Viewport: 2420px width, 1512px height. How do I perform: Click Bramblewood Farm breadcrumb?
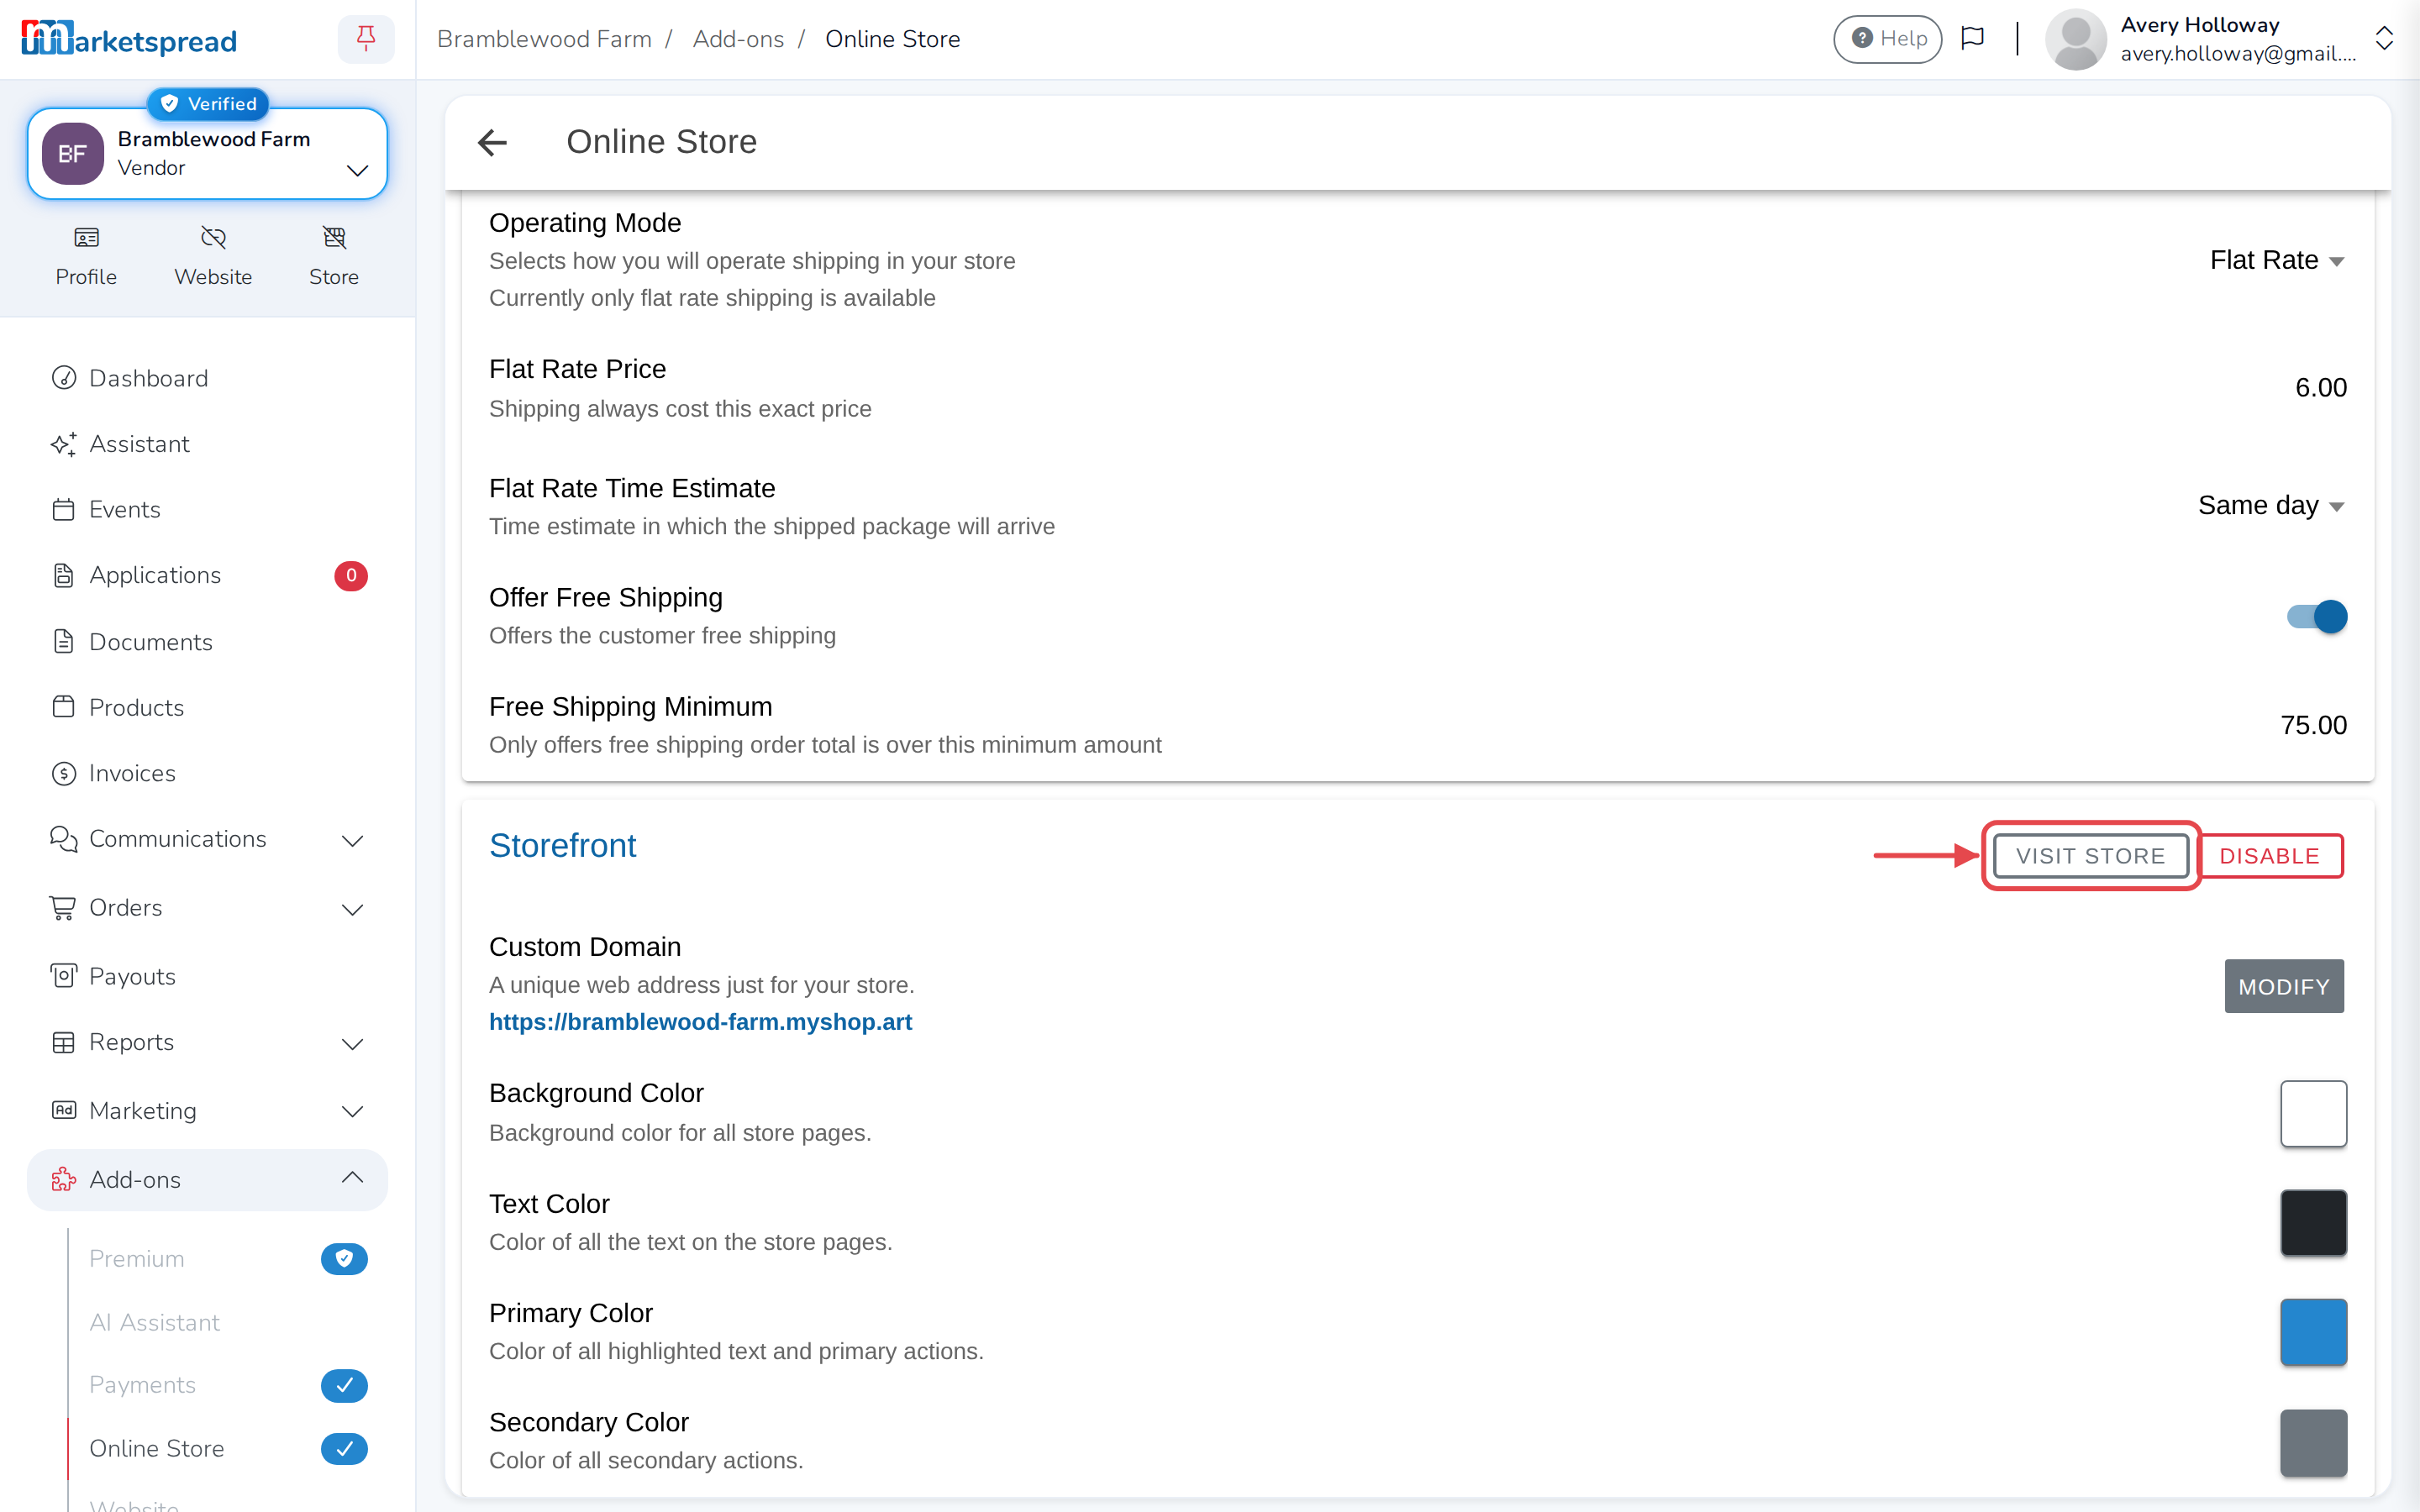coord(544,39)
